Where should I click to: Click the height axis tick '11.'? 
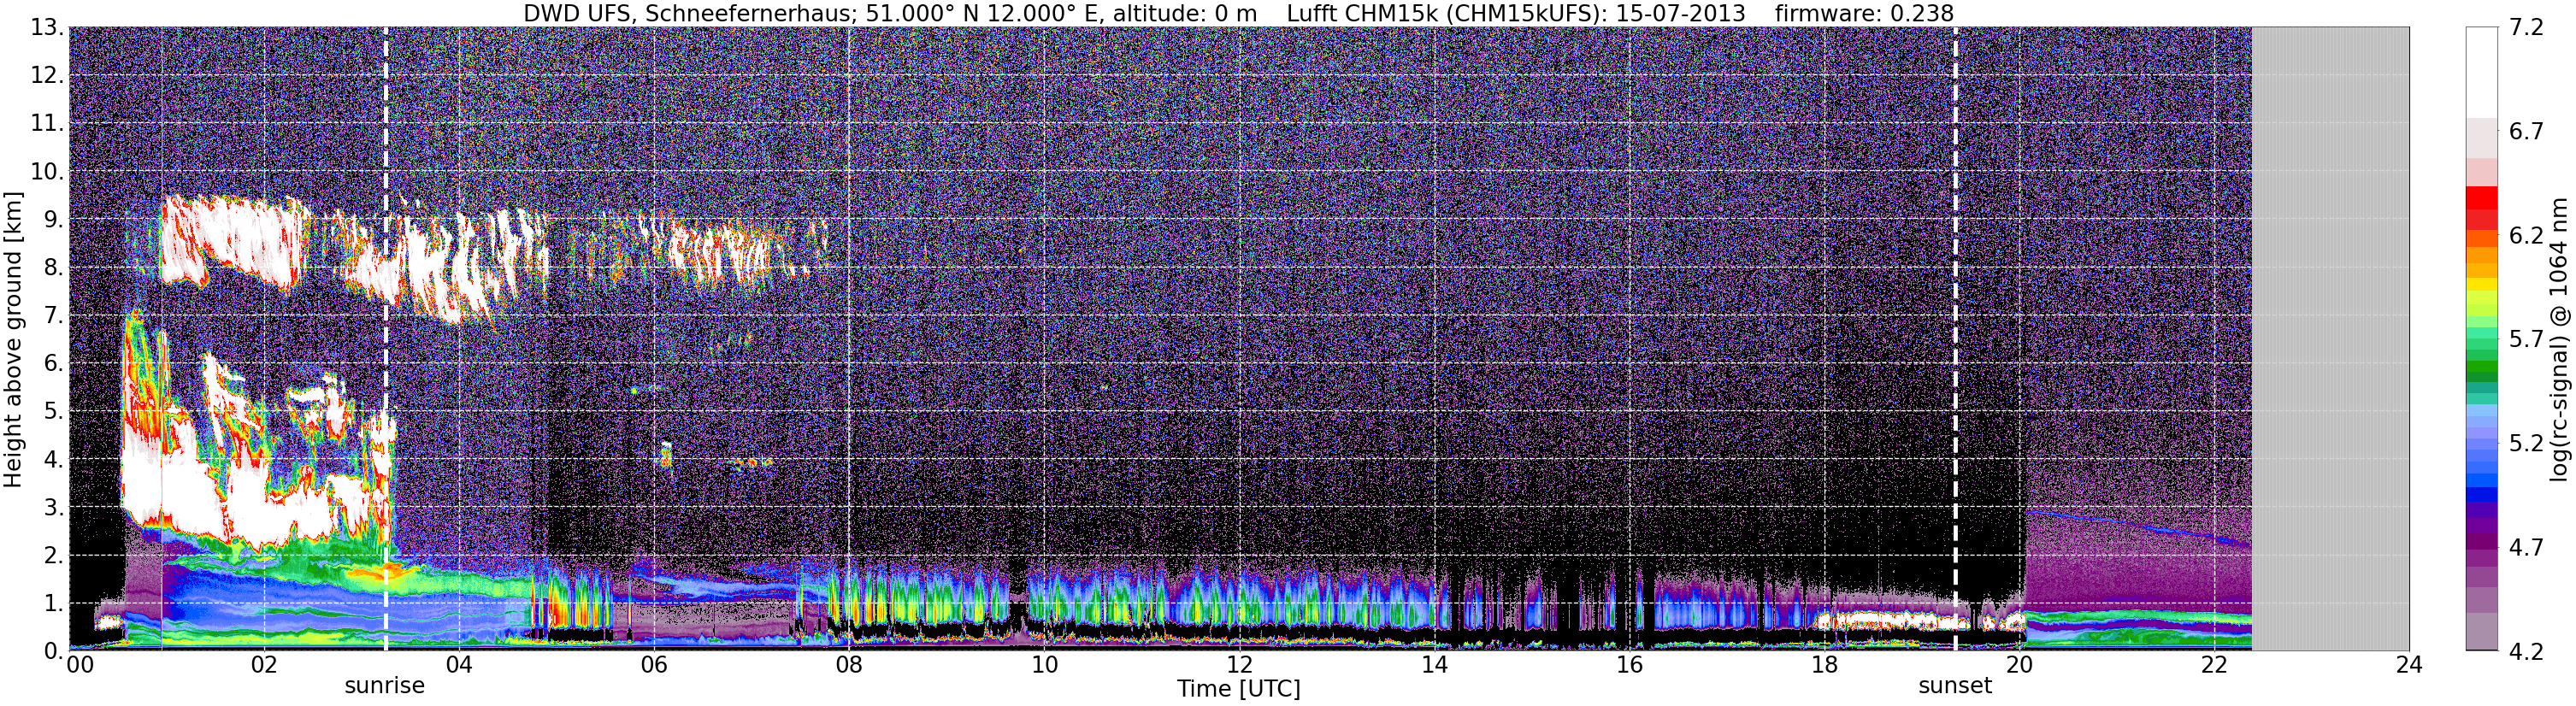pyautogui.click(x=47, y=123)
